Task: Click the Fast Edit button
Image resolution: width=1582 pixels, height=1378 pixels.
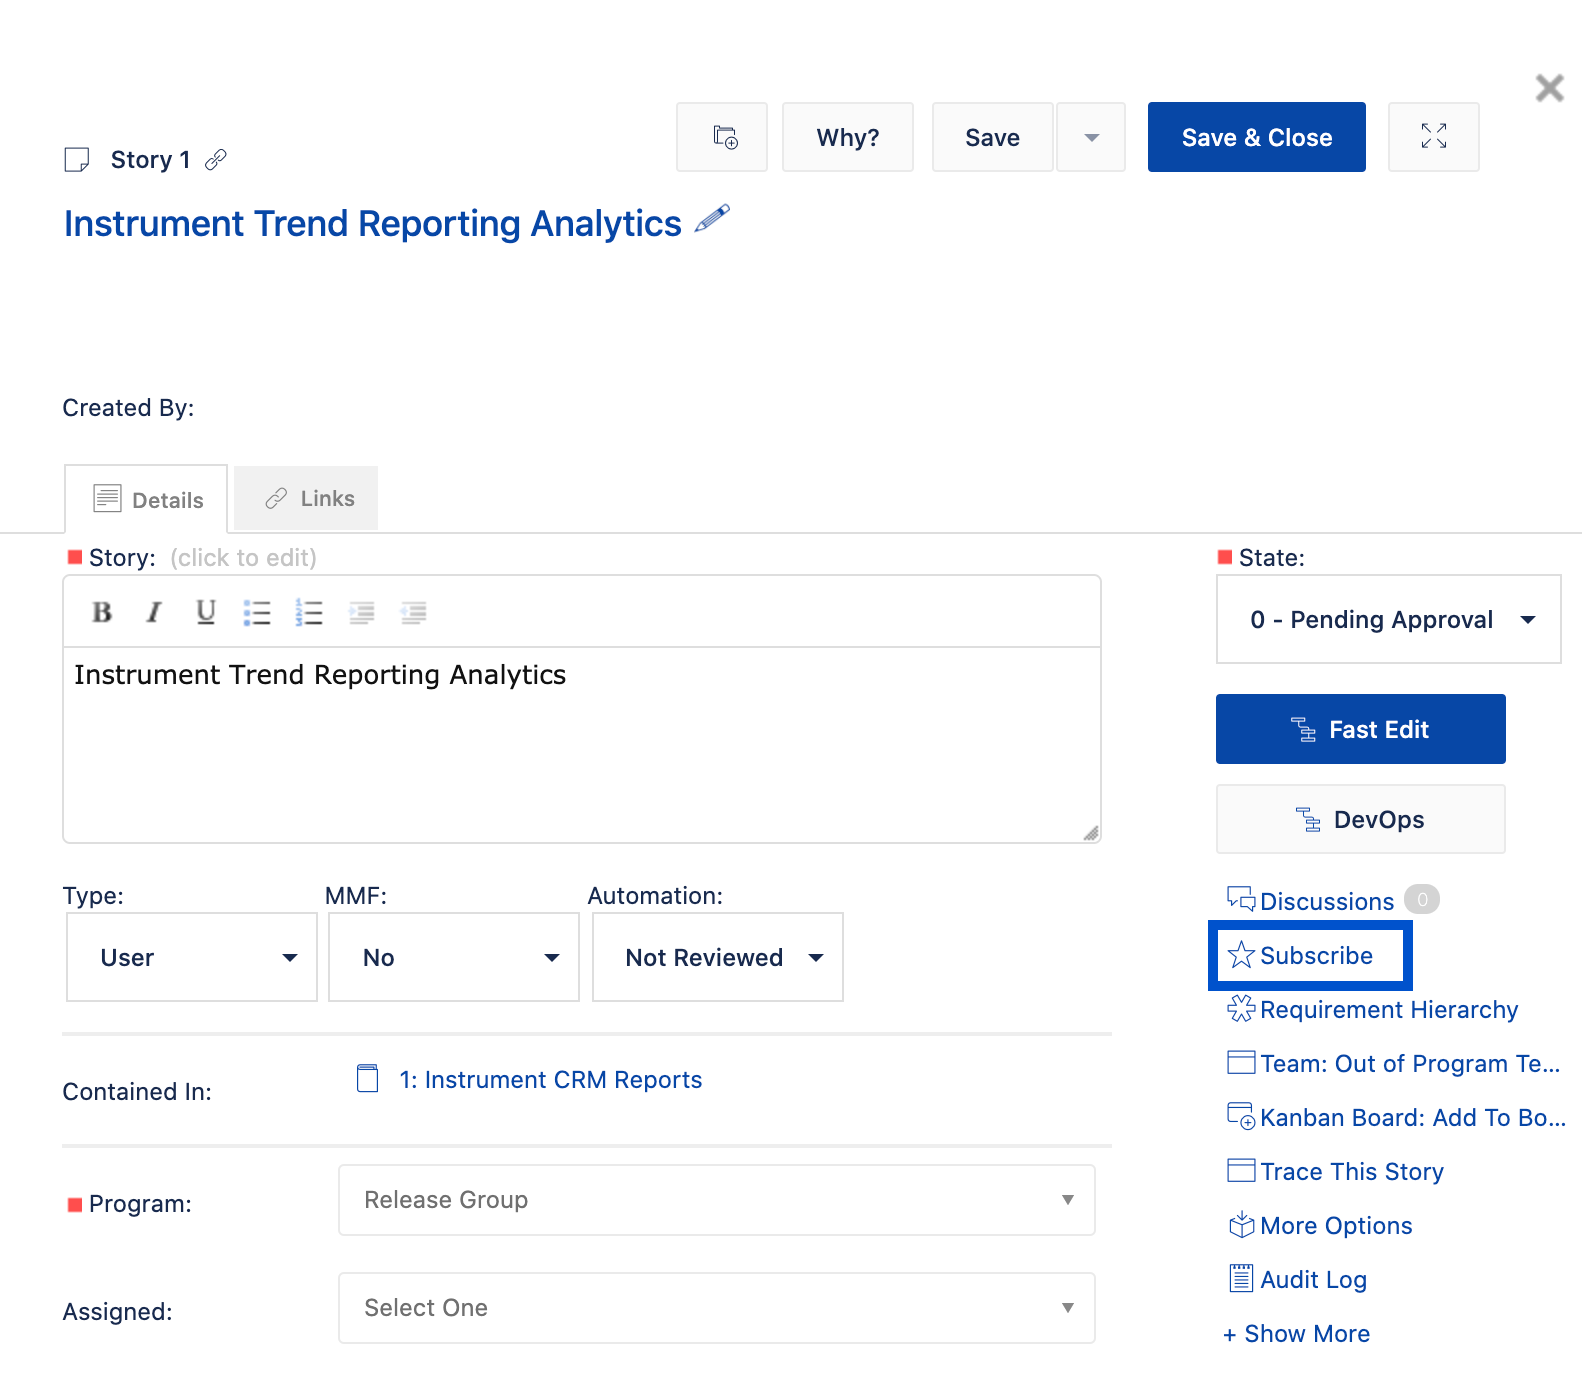Action: point(1361,729)
